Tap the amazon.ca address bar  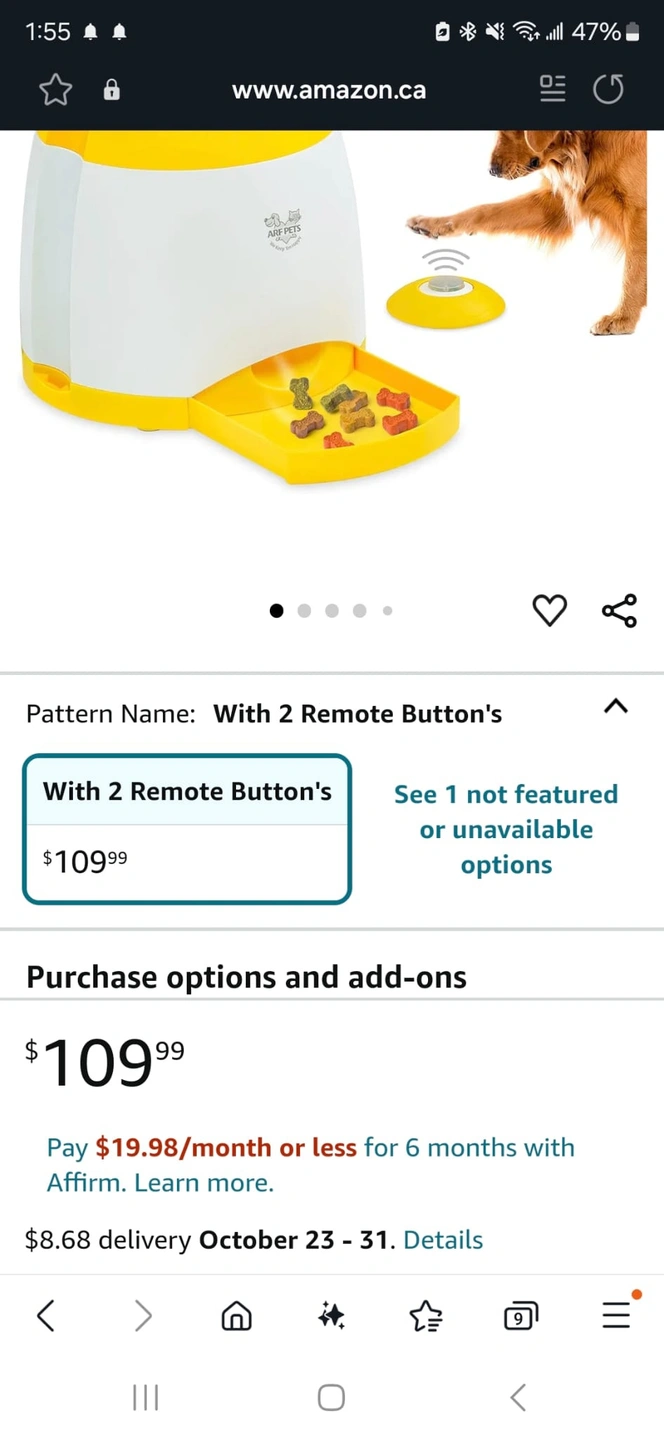click(329, 90)
